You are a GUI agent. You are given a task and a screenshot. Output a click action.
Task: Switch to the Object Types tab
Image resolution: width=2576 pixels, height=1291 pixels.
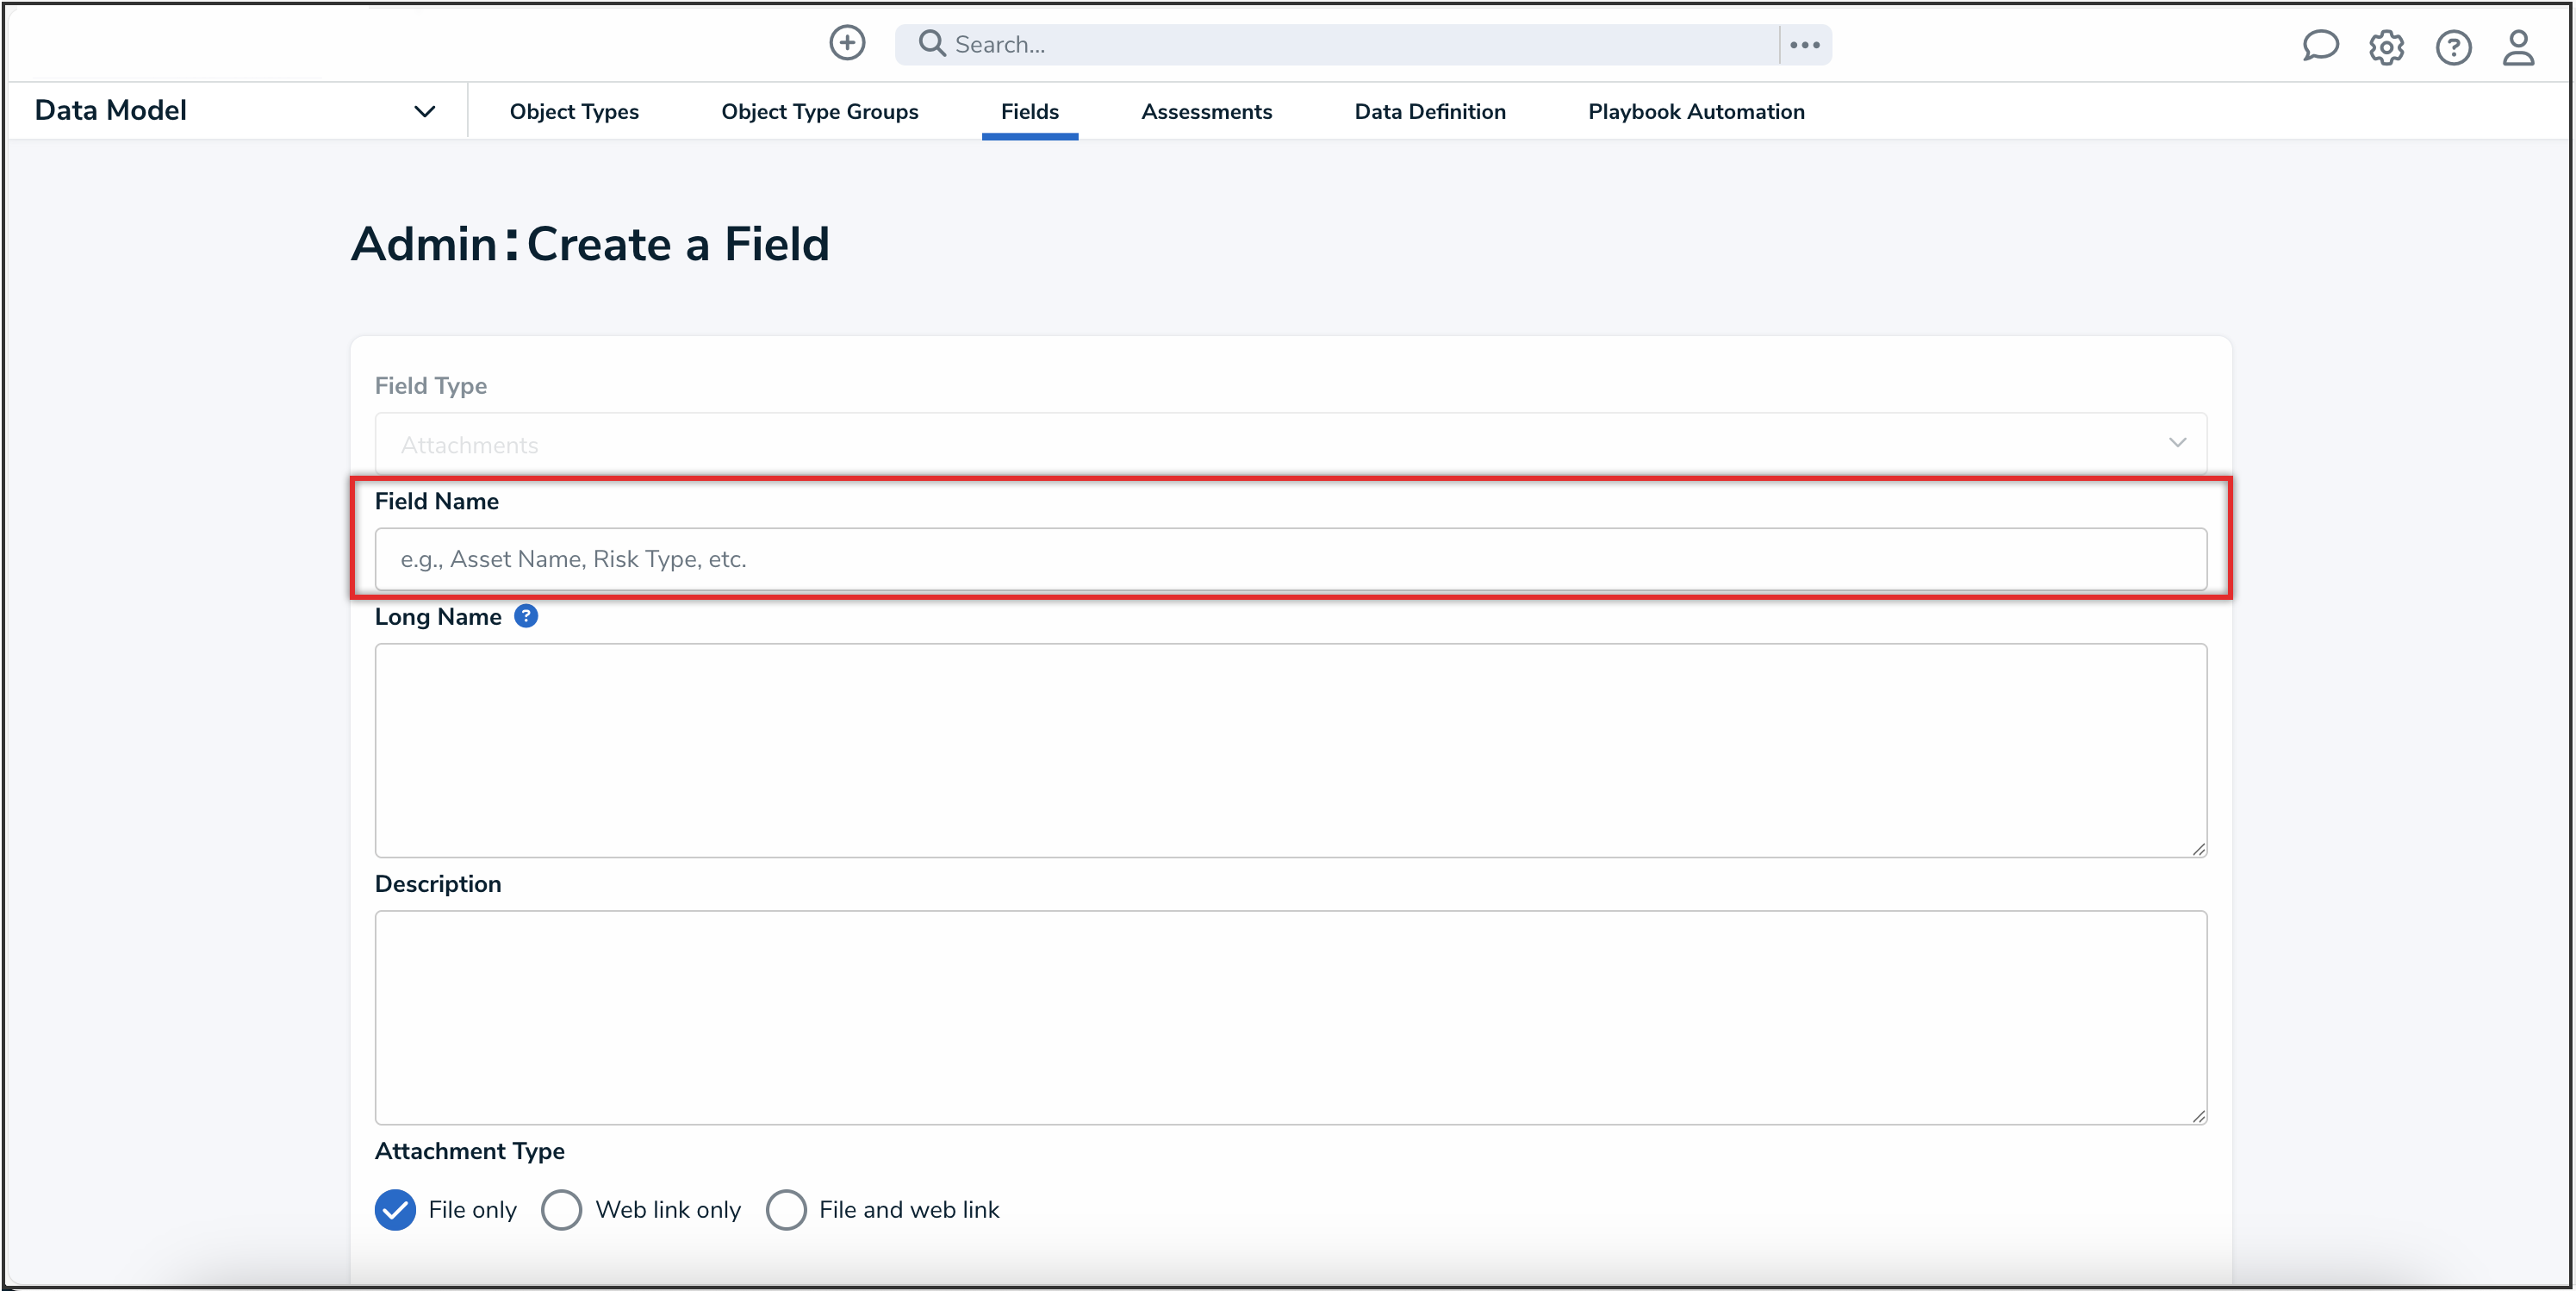pos(573,111)
